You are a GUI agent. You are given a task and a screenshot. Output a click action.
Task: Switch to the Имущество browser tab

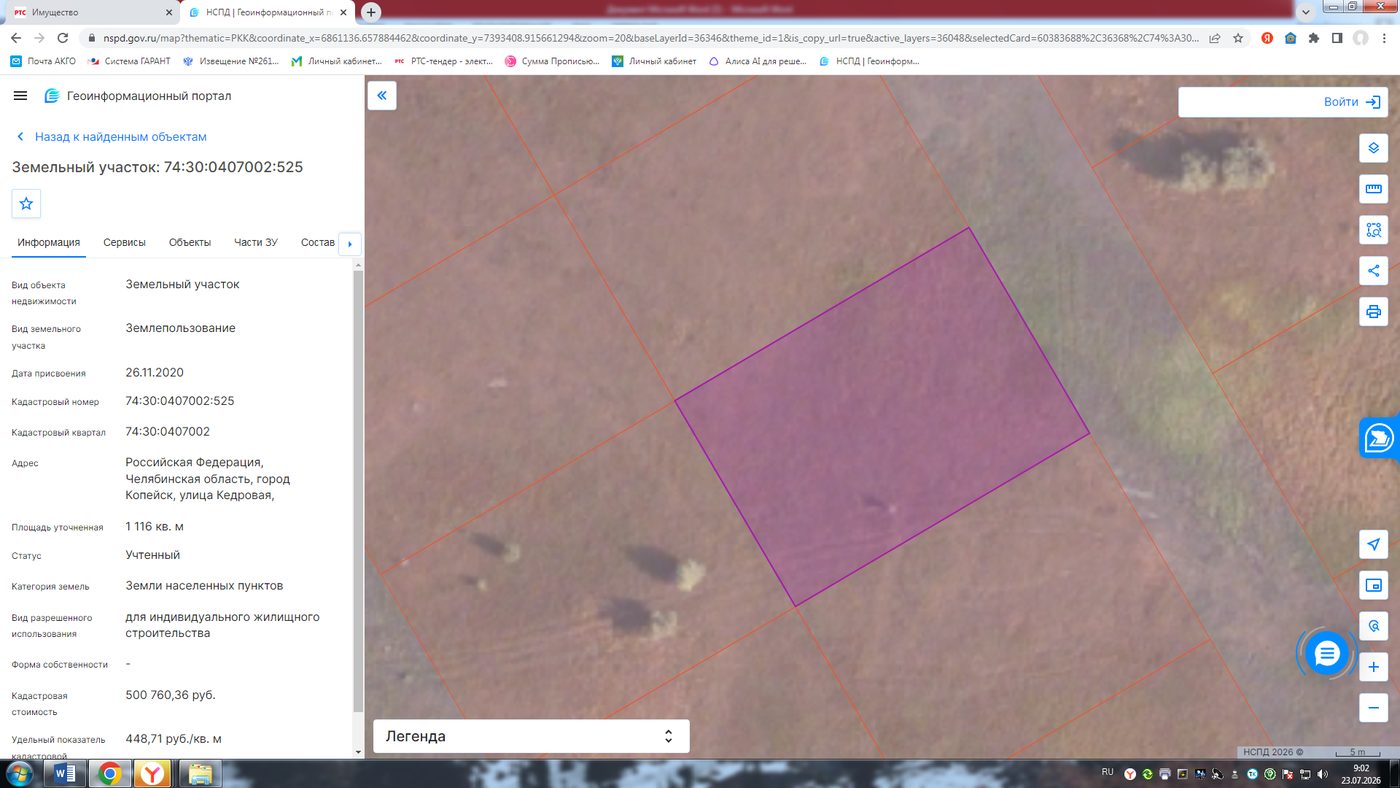pyautogui.click(x=90, y=12)
